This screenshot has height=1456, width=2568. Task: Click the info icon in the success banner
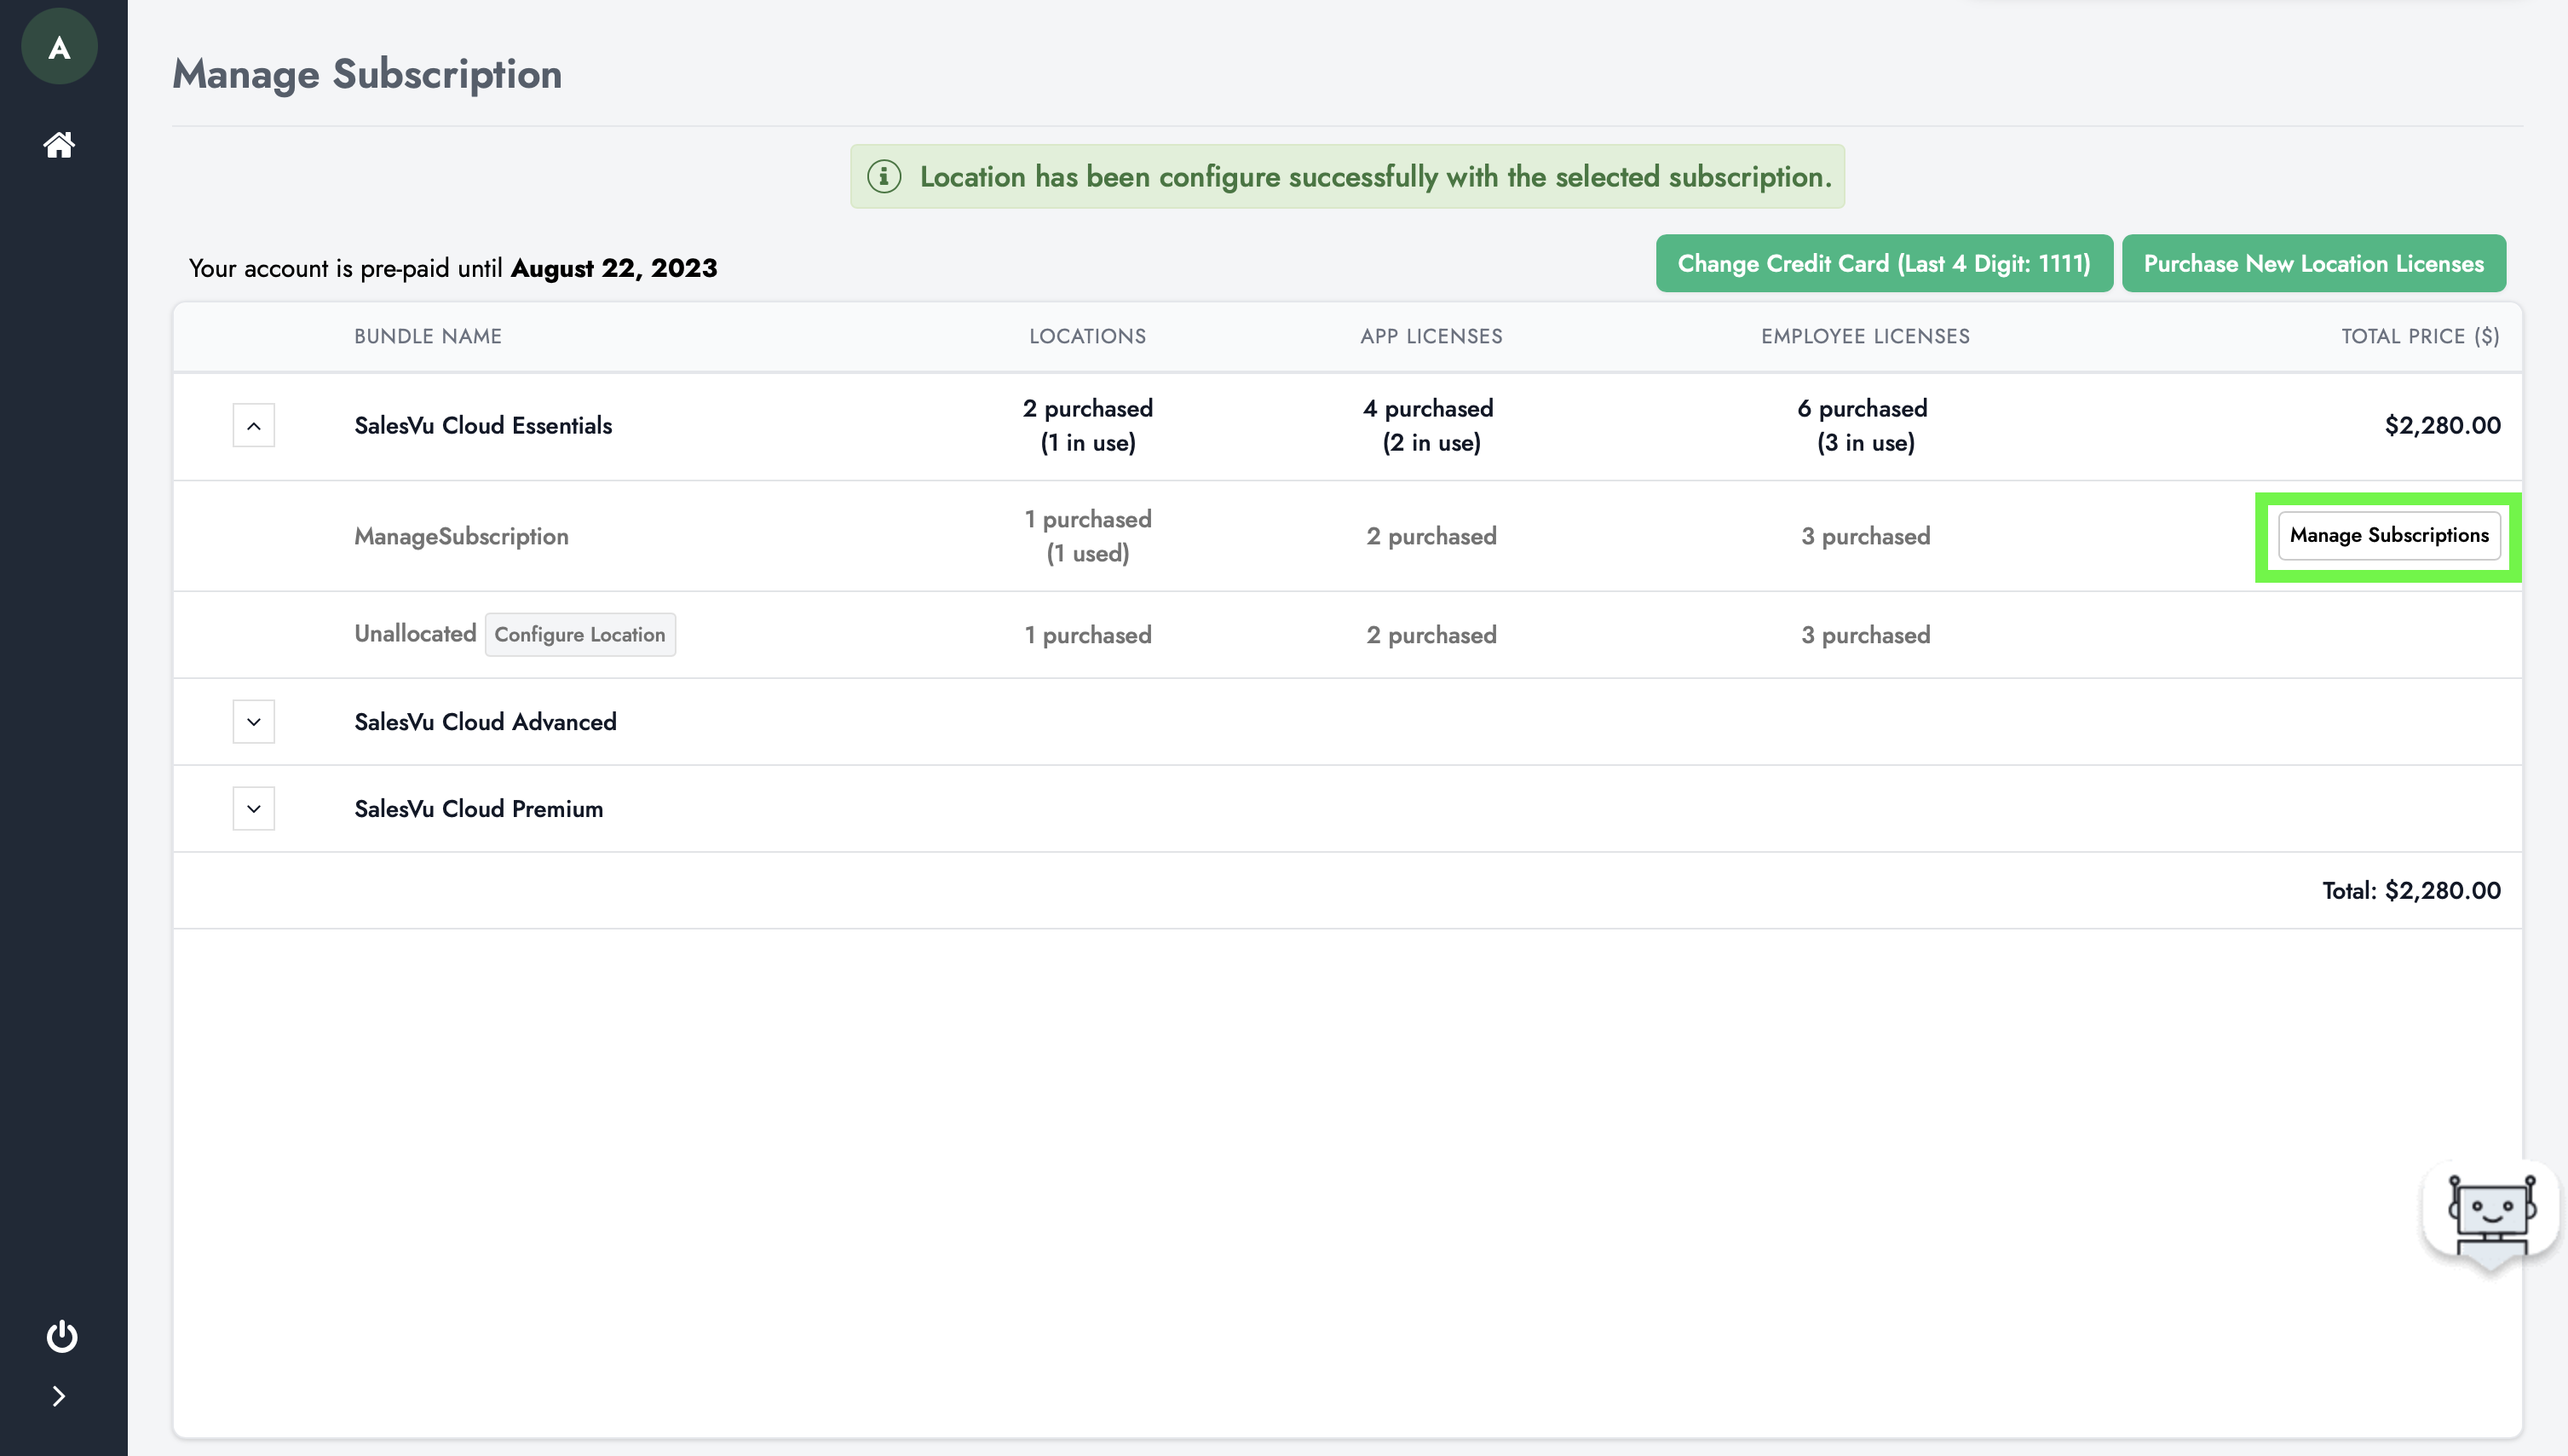click(x=884, y=176)
